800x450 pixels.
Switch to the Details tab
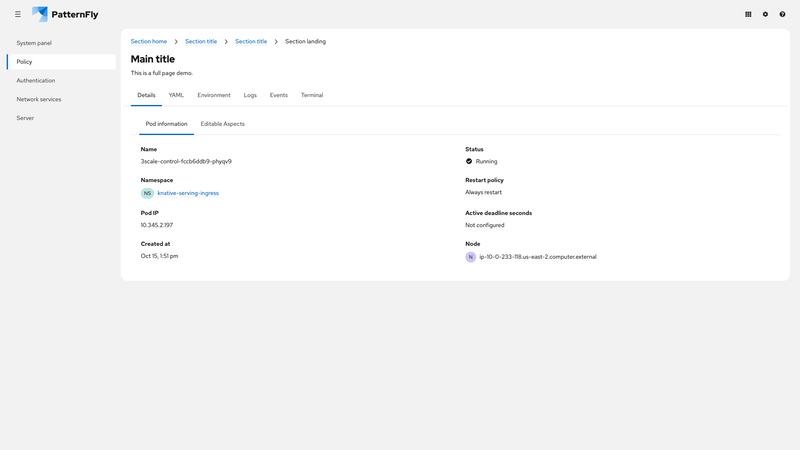point(146,95)
